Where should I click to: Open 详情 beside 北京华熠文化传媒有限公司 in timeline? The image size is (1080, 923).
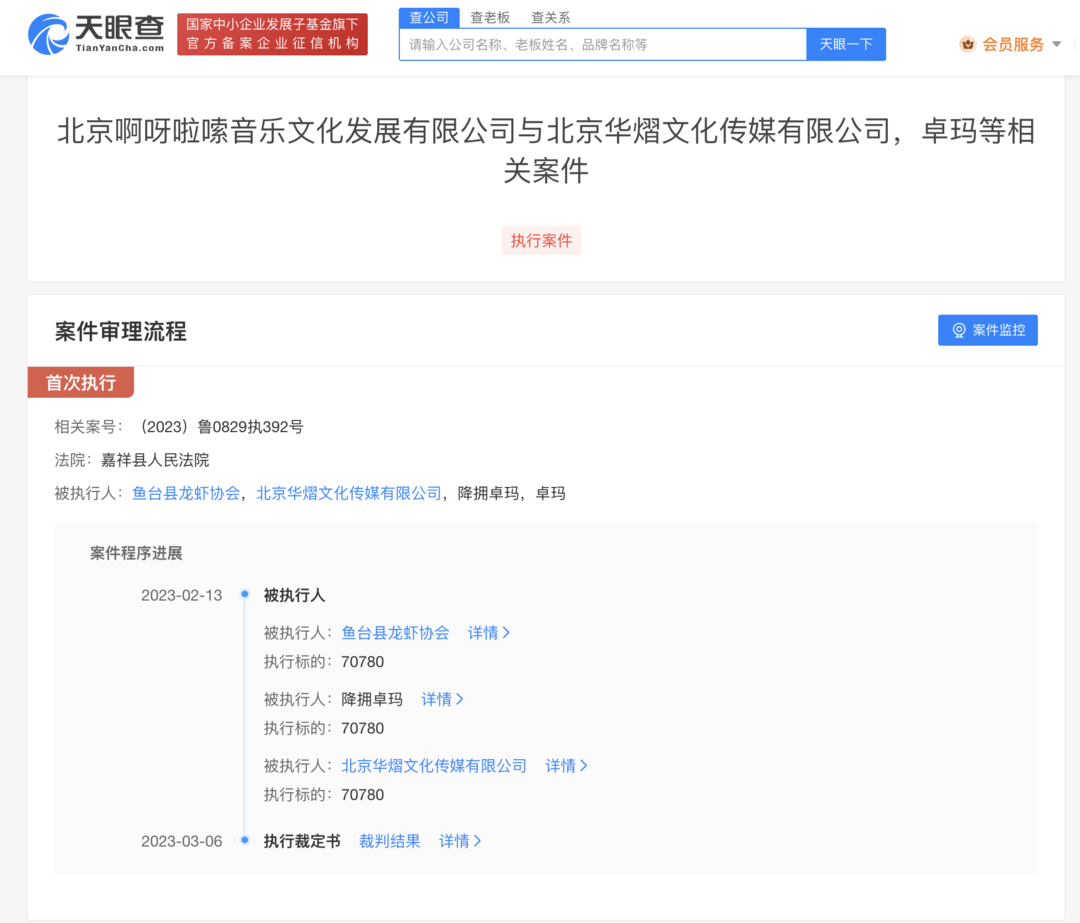[566, 765]
